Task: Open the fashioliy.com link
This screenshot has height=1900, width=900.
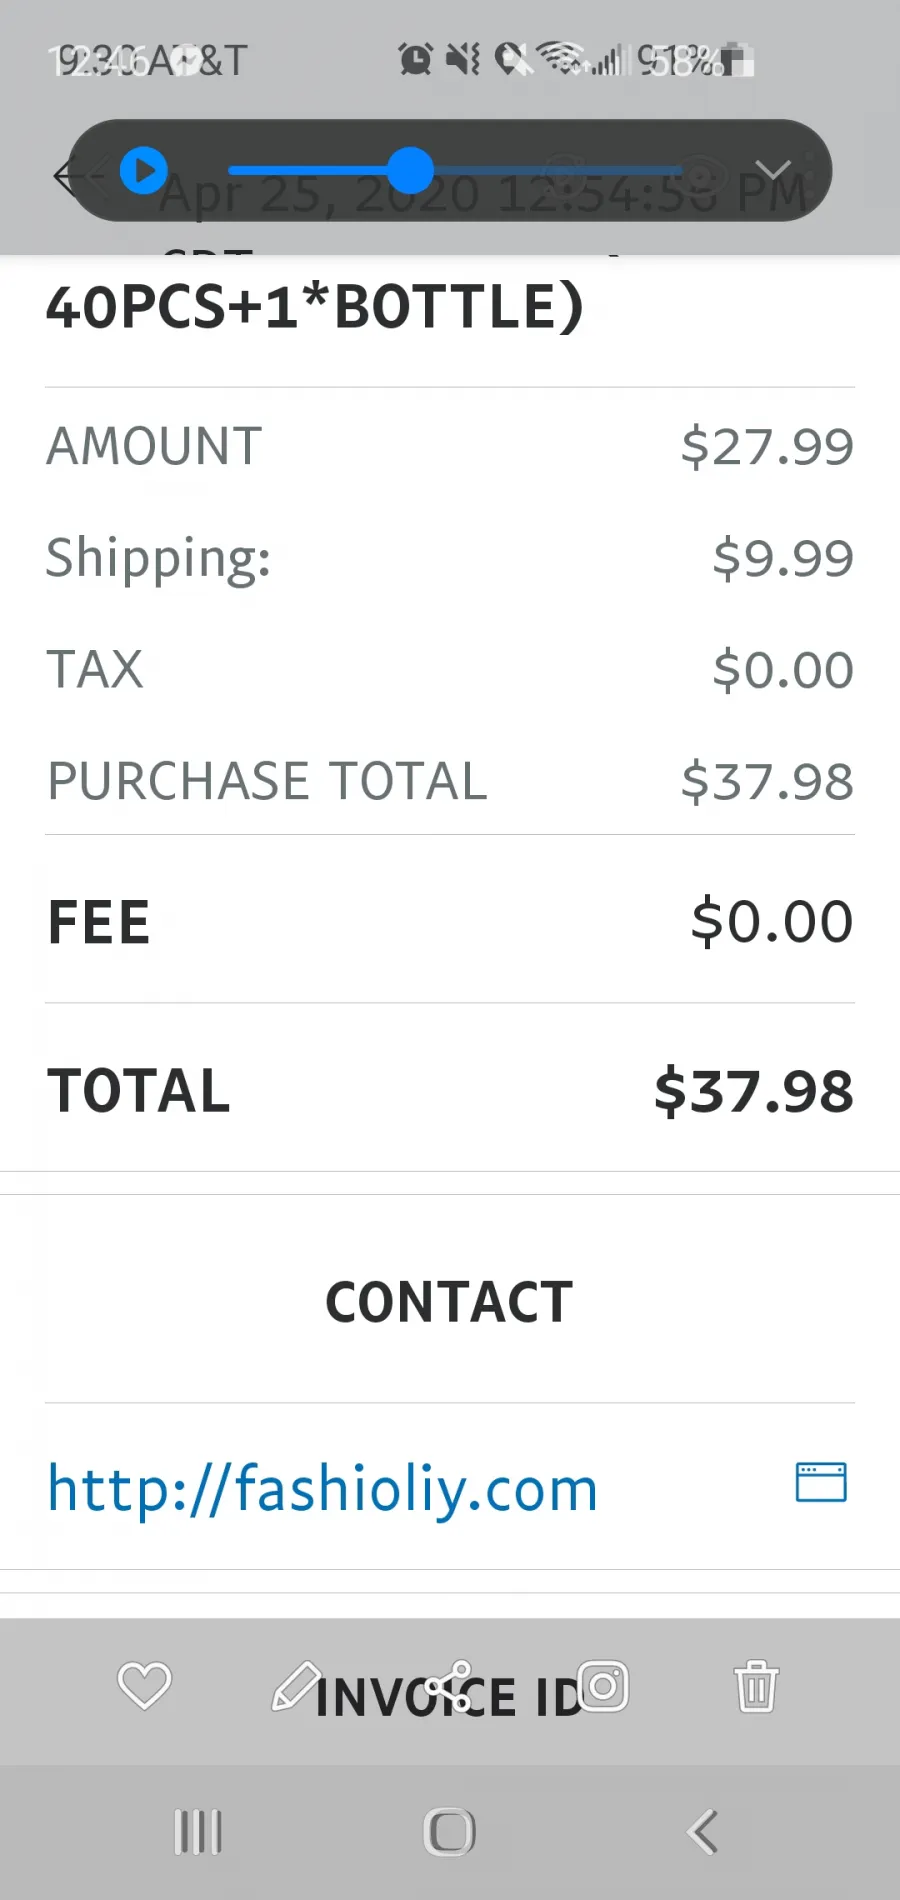Action: pos(323,1488)
